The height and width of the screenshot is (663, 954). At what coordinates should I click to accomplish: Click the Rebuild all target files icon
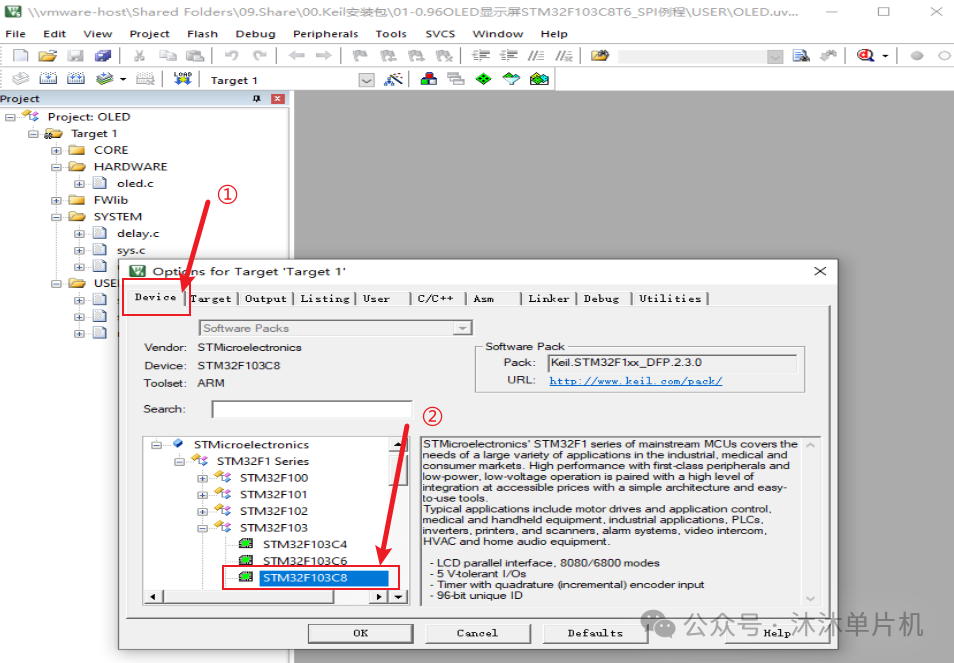(x=75, y=79)
